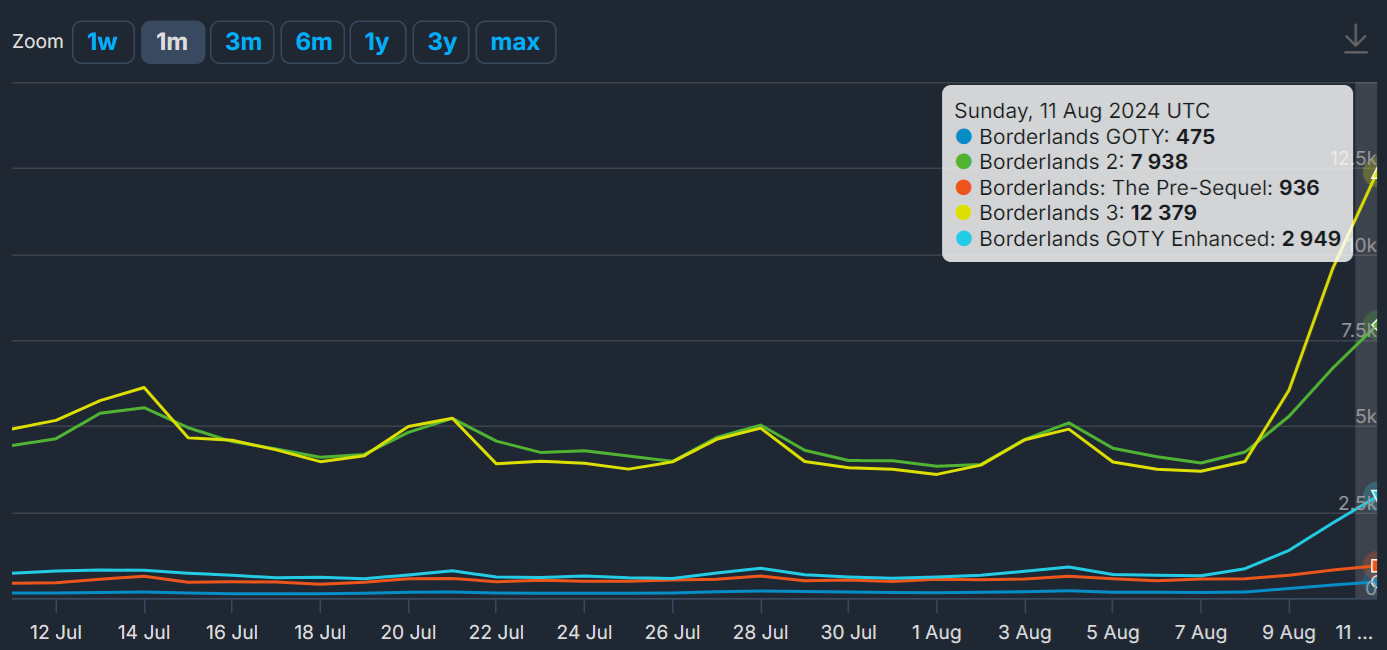This screenshot has width=1387, height=650.
Task: Set zoom range to 1w
Action: pos(103,42)
